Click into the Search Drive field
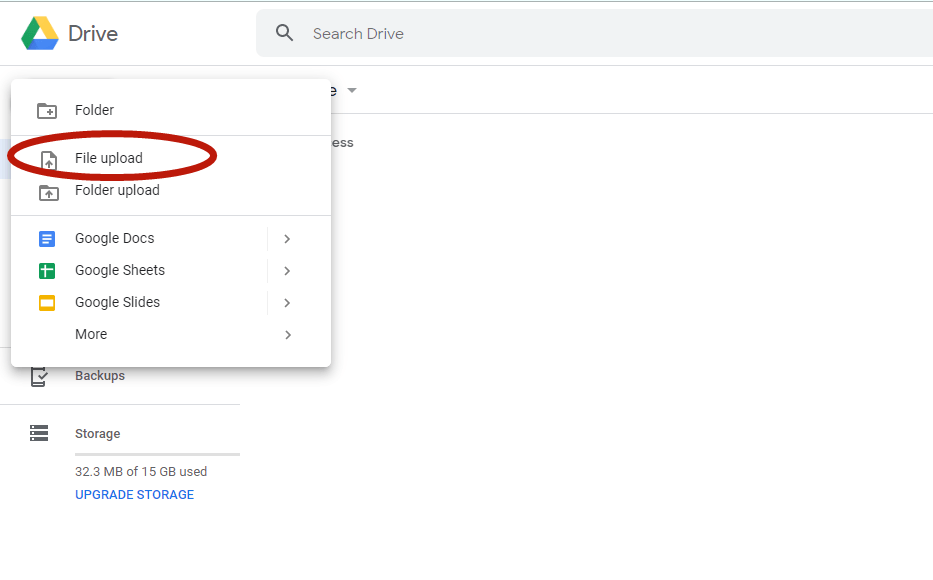 click(595, 33)
